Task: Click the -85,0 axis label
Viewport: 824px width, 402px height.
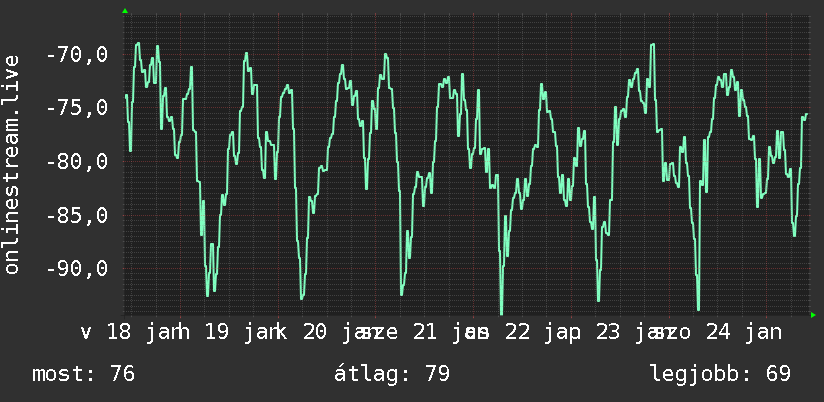Action: click(x=77, y=214)
